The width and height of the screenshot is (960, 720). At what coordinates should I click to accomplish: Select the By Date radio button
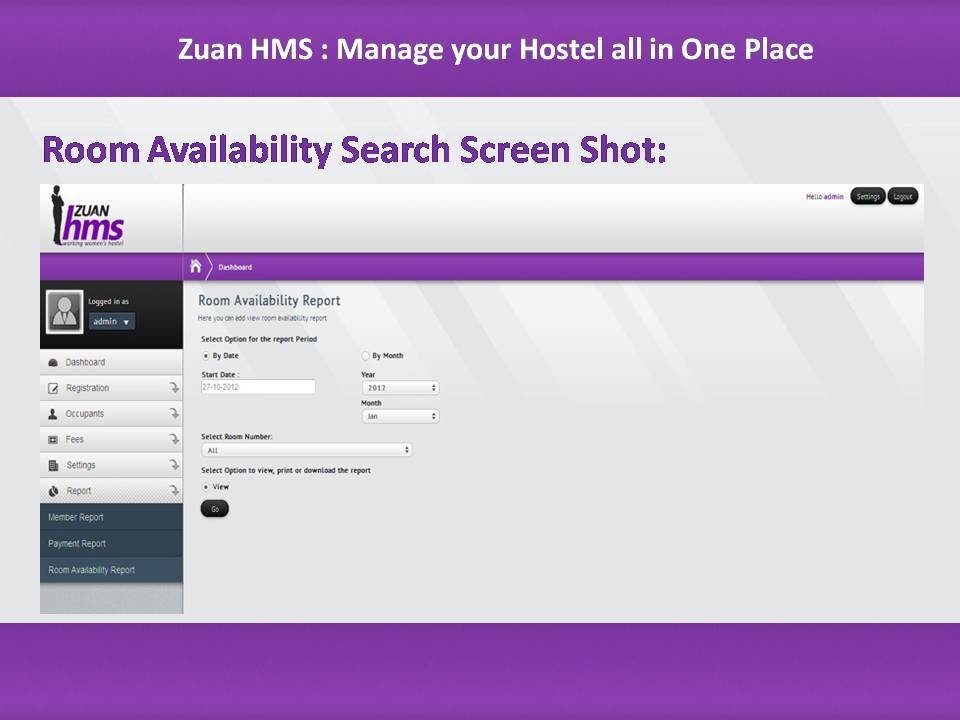point(206,356)
